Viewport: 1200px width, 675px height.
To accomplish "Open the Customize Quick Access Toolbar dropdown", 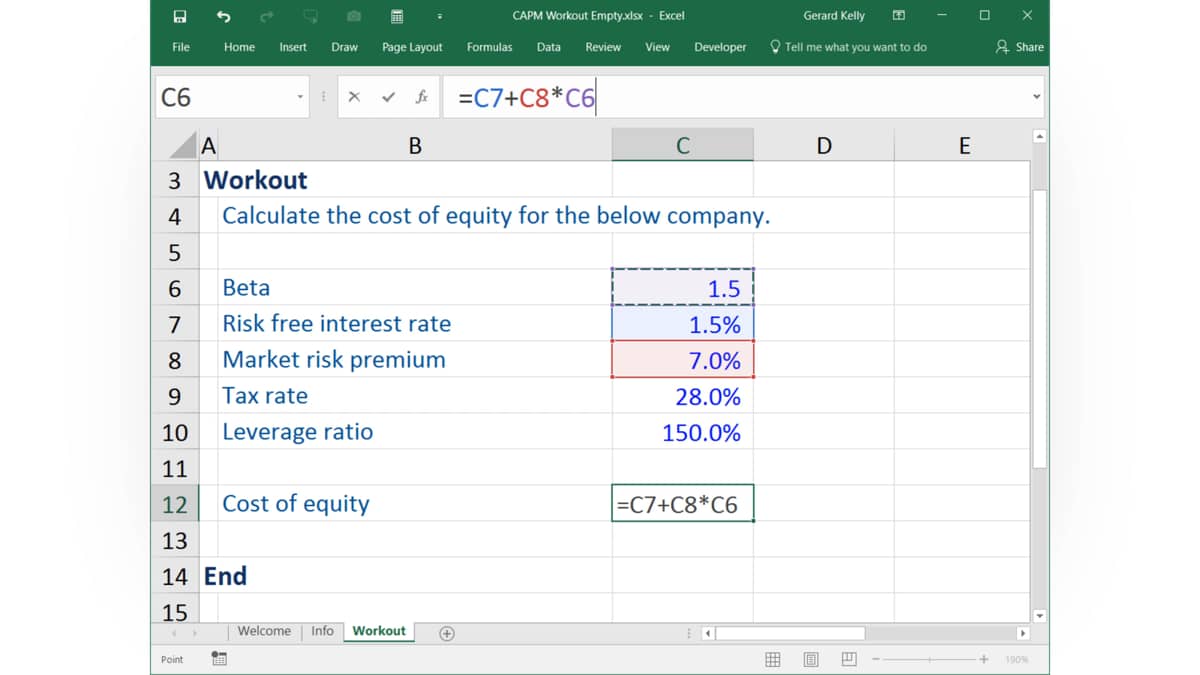I will click(x=440, y=16).
